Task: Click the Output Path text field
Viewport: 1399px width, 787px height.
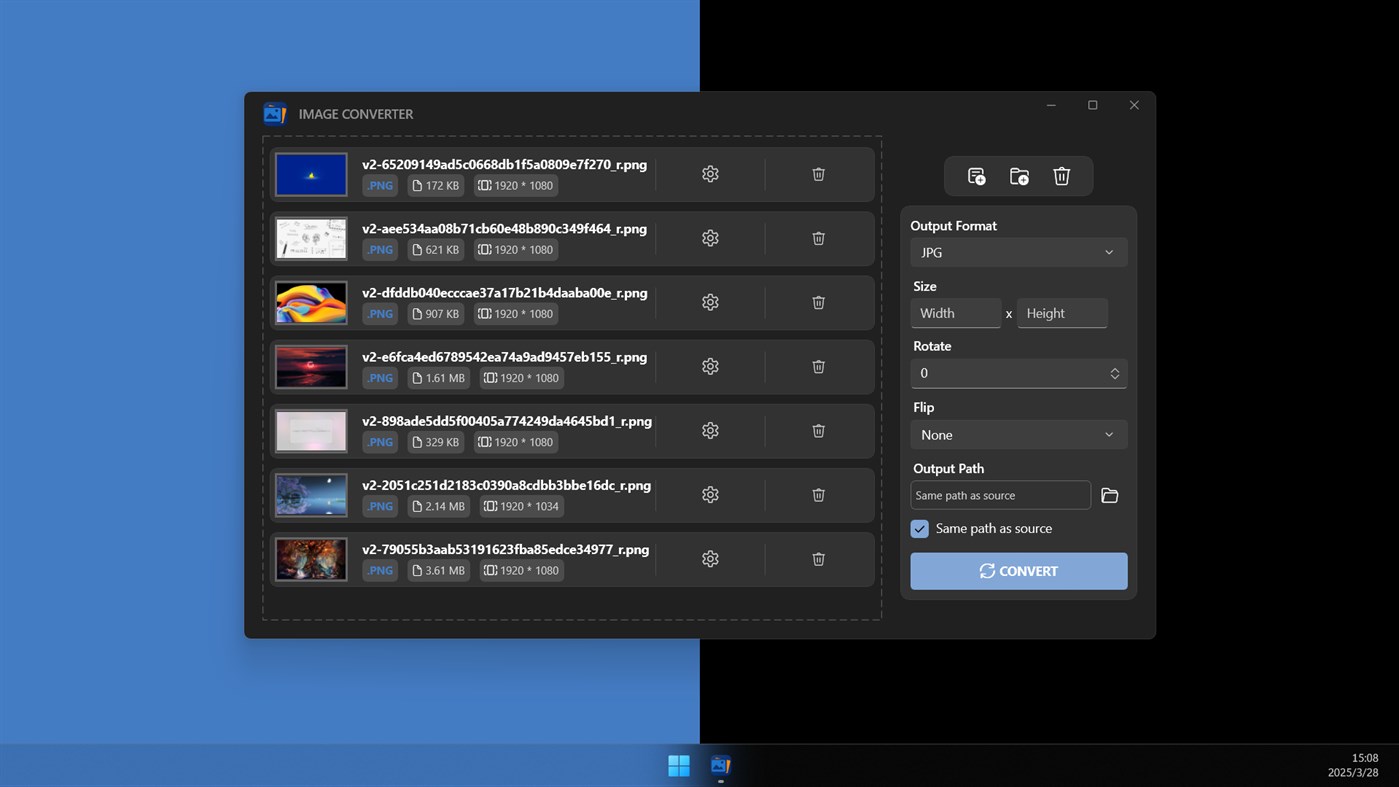Action: 999,494
